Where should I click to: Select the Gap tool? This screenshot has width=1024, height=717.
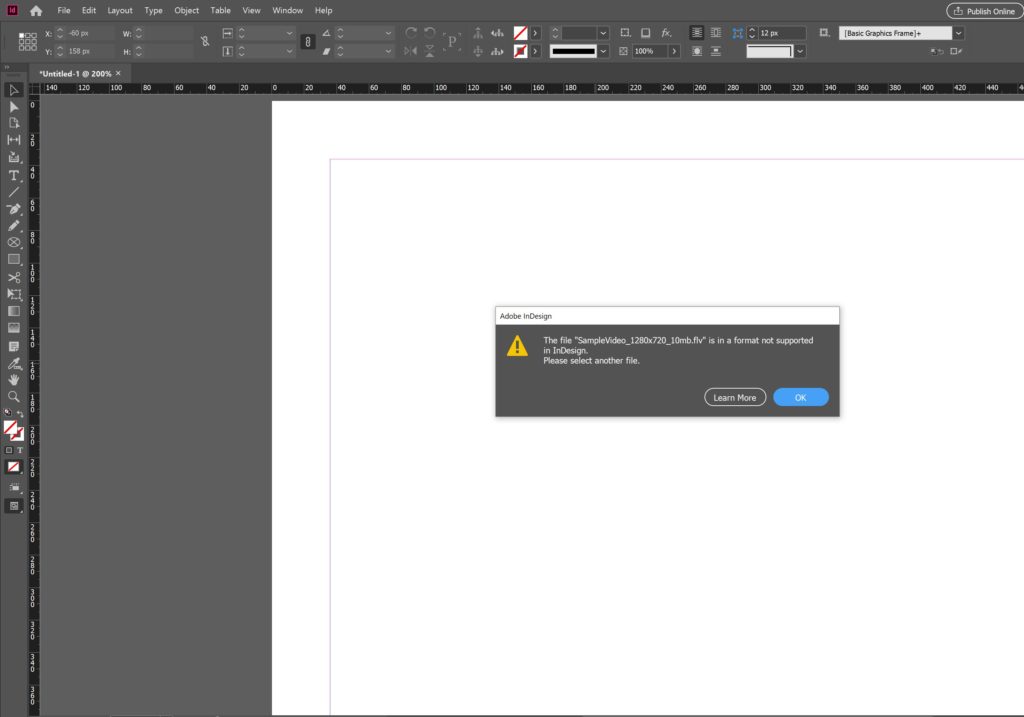(x=14, y=140)
